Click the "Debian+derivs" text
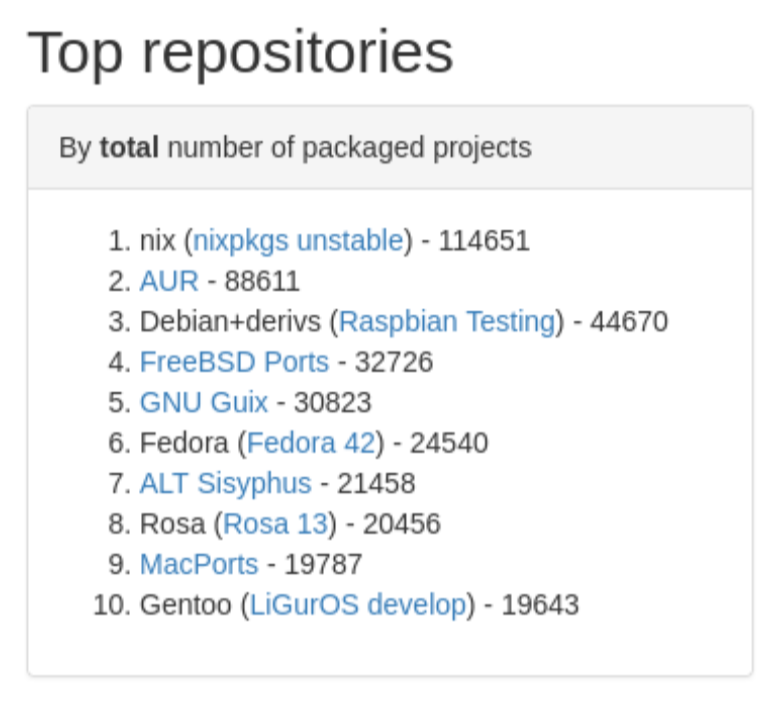 230,322
